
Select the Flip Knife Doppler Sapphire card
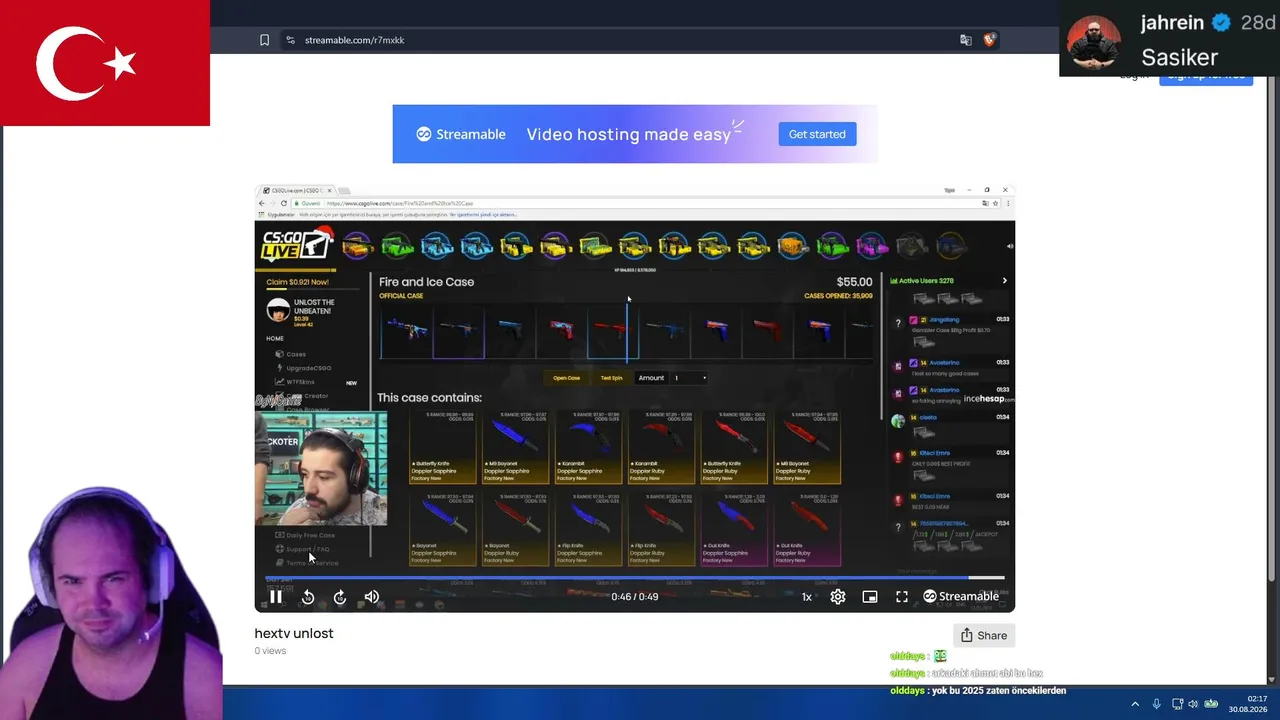[x=588, y=529]
